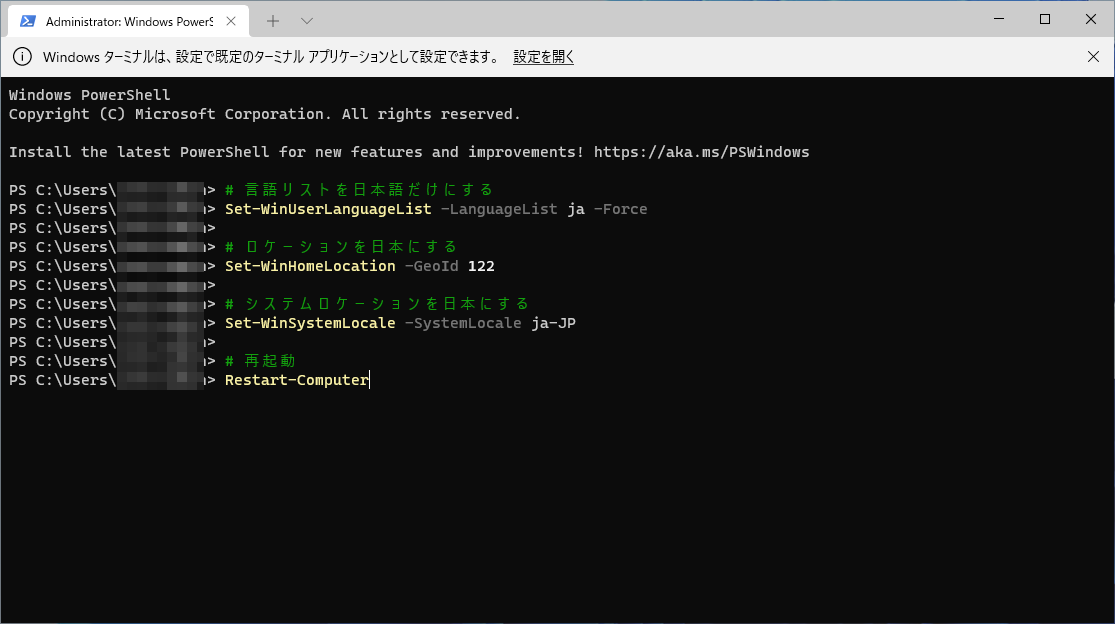Image resolution: width=1115 pixels, height=624 pixels.
Task: Click the comment ロケーションを日本にする
Action: pos(341,247)
